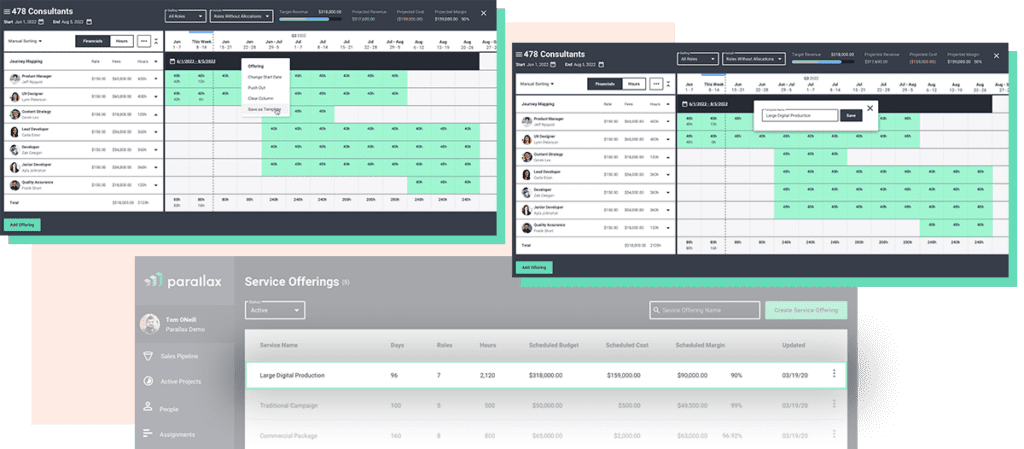The height and width of the screenshot is (449, 1024).
Task: Click Create Service Offering button
Action: [x=806, y=310]
